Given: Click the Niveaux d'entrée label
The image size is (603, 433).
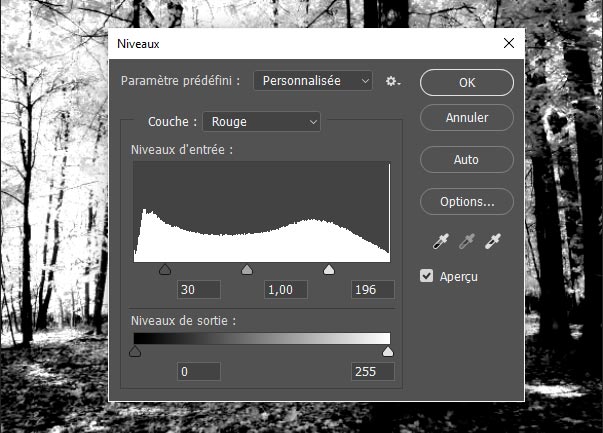Looking at the screenshot, I should (x=182, y=150).
